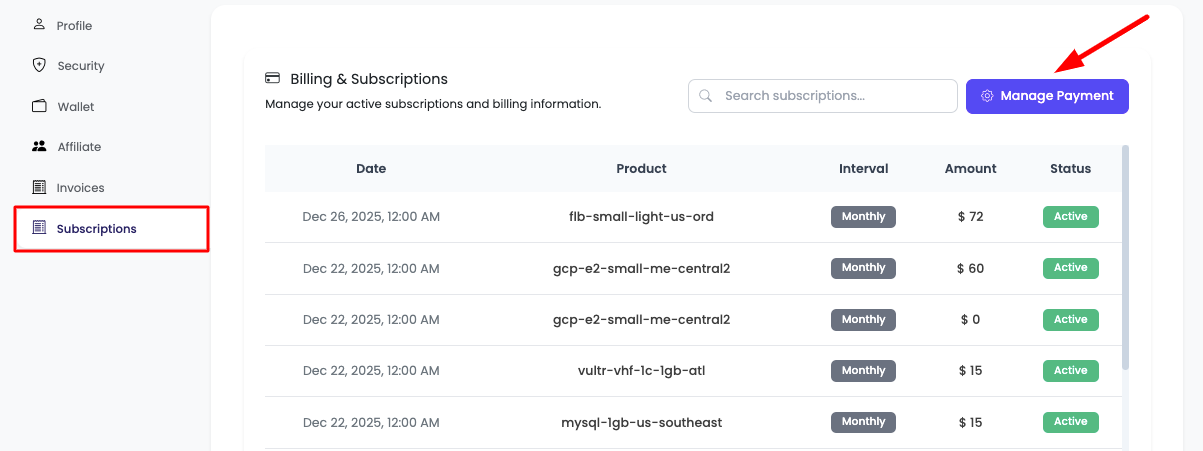The height and width of the screenshot is (451, 1203).
Task: Click Monthly badge in mysql-1gb-us-southeast row
Action: click(863, 422)
